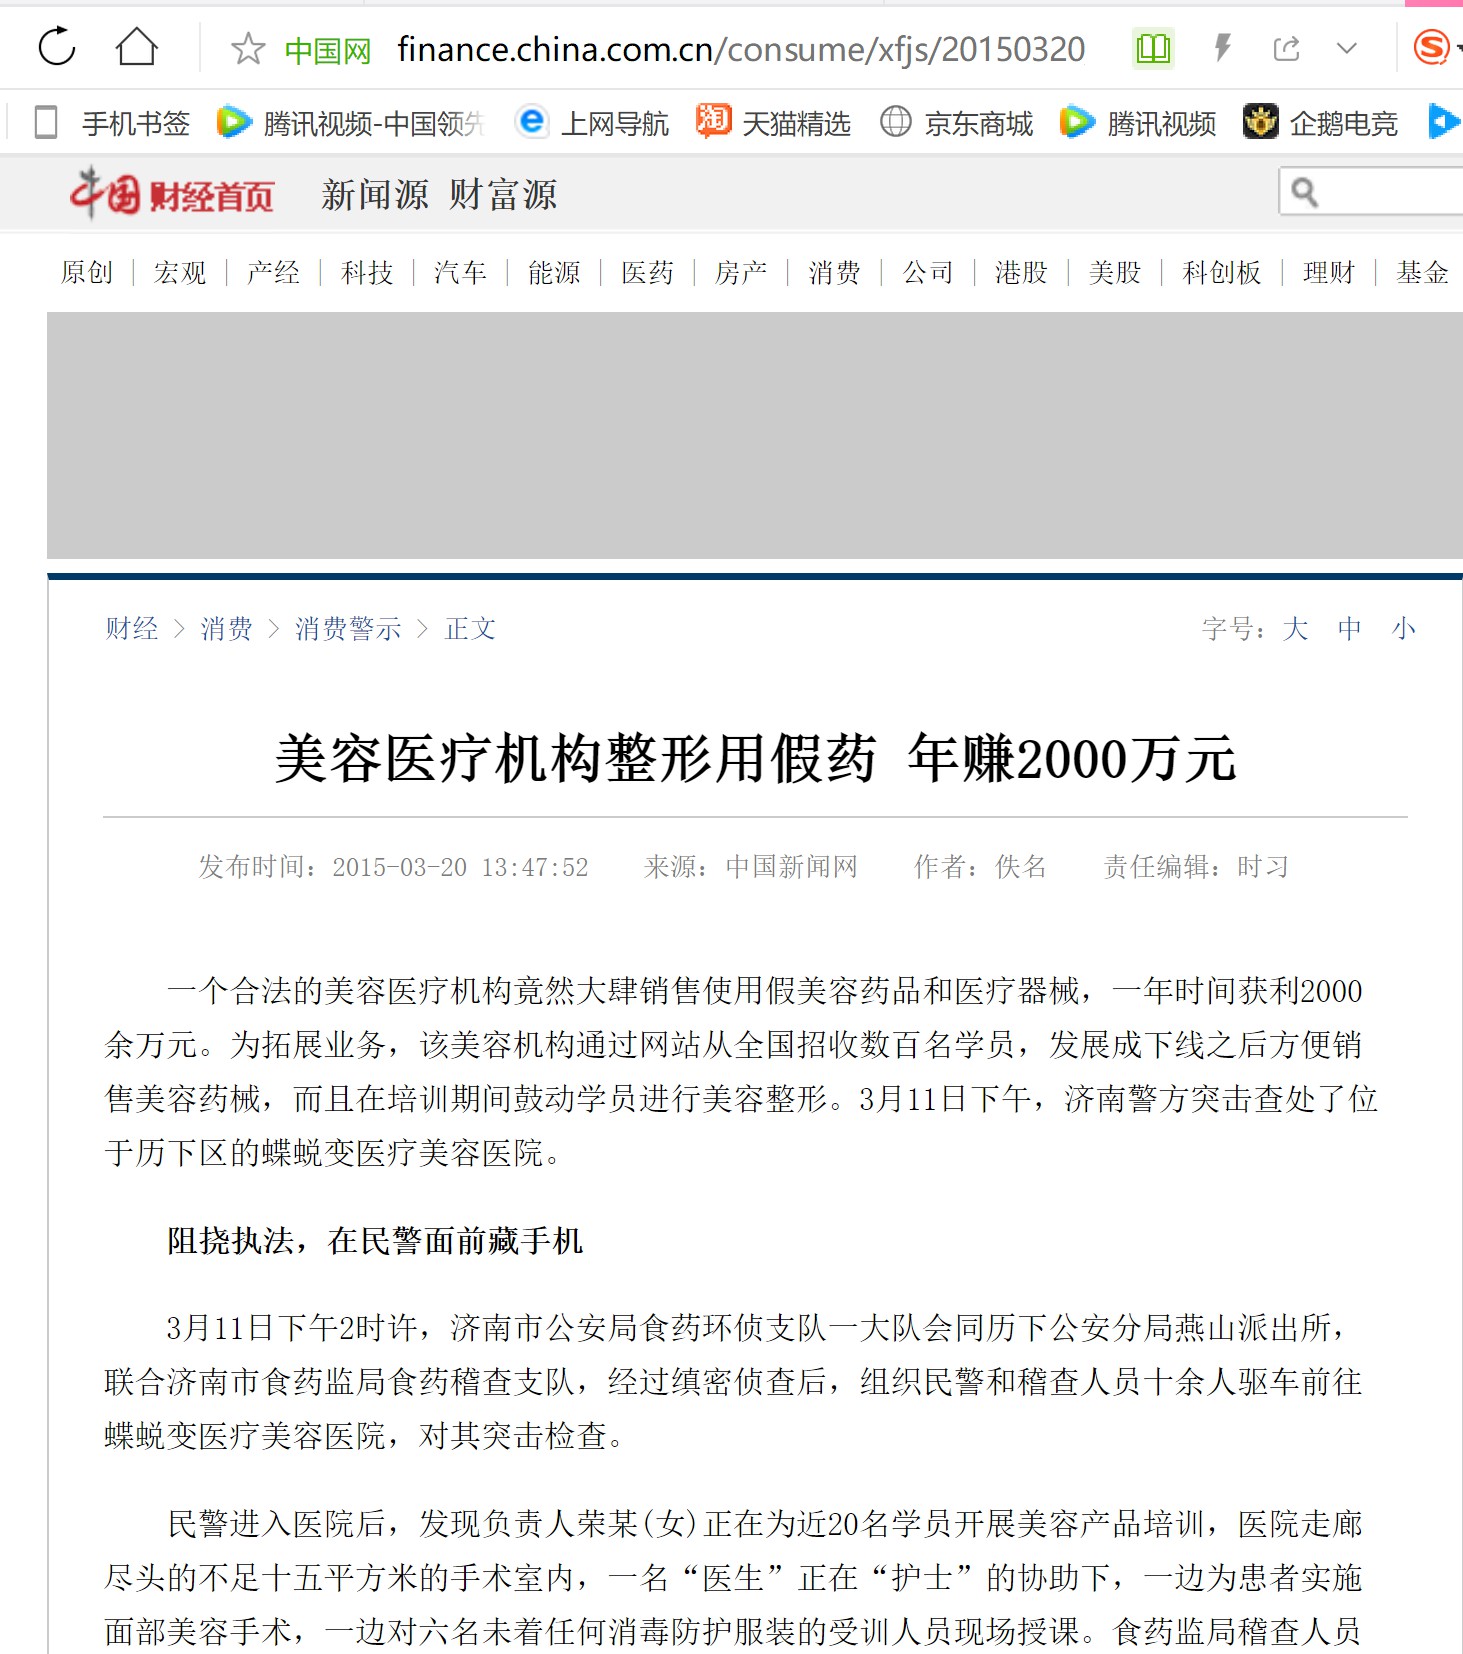Open the share page icon
1463x1654 pixels.
coord(1286,48)
